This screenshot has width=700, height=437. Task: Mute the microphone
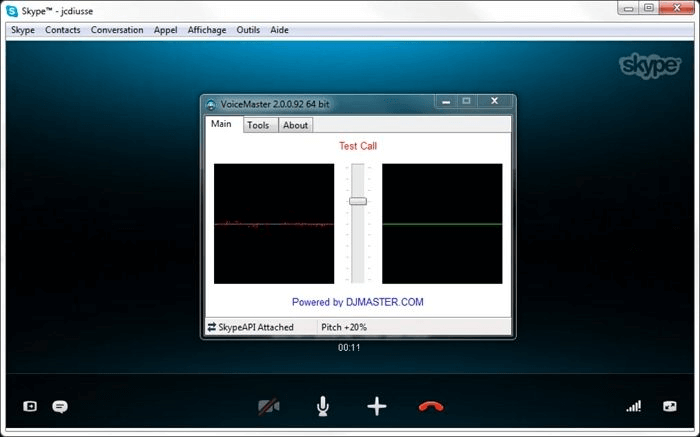coord(323,406)
